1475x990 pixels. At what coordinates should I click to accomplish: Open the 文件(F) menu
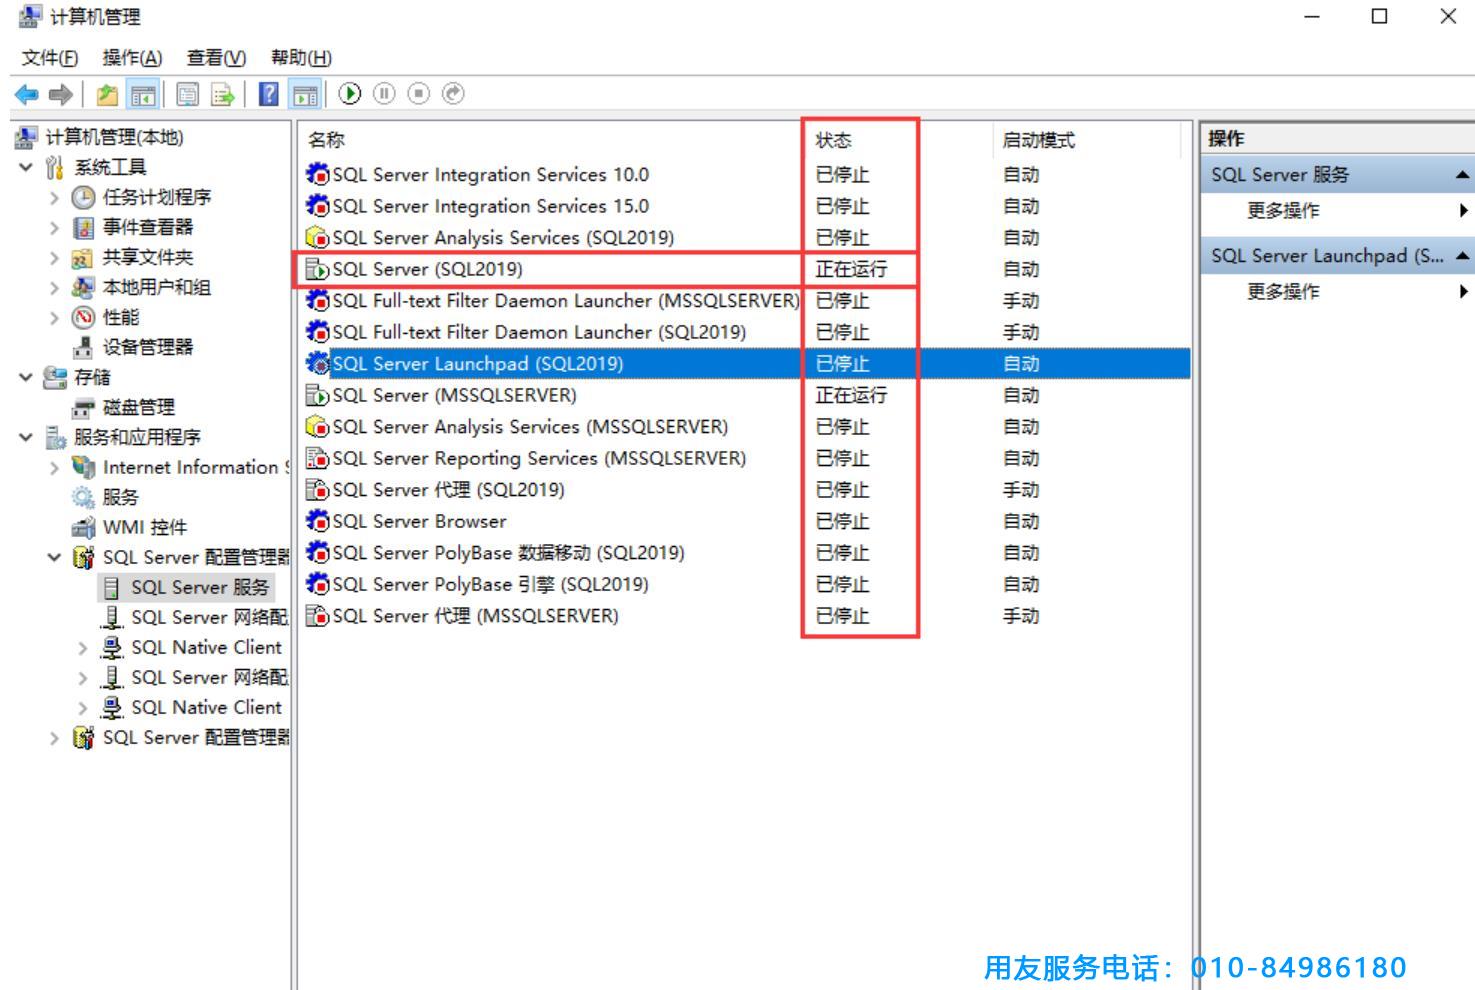point(50,58)
